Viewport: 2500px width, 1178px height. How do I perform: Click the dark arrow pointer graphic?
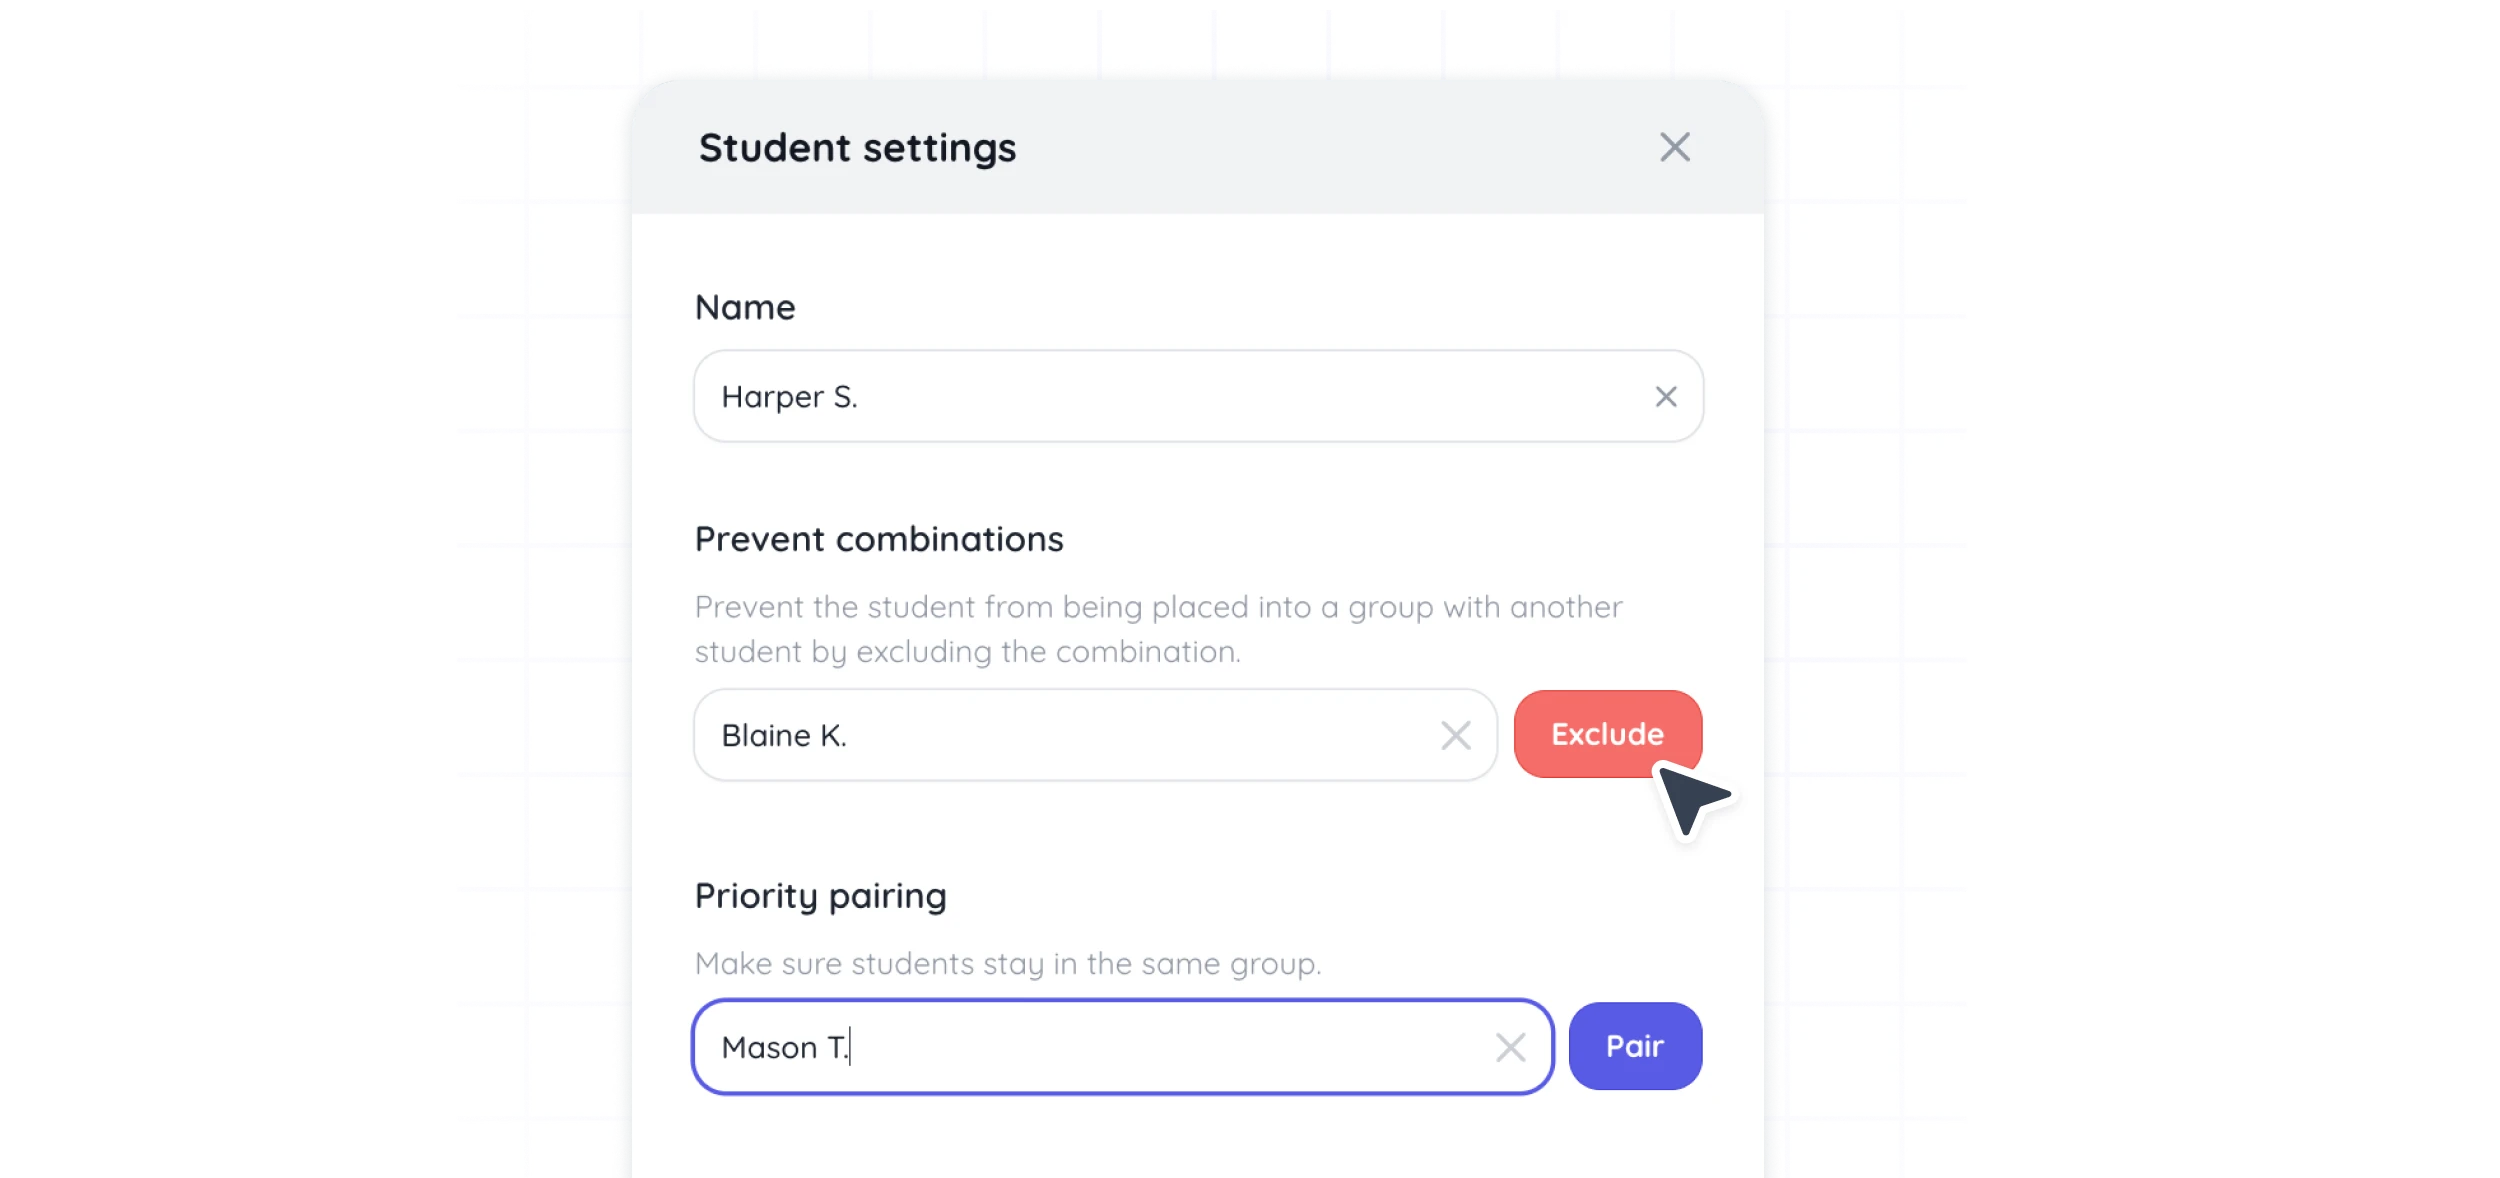1692,799
